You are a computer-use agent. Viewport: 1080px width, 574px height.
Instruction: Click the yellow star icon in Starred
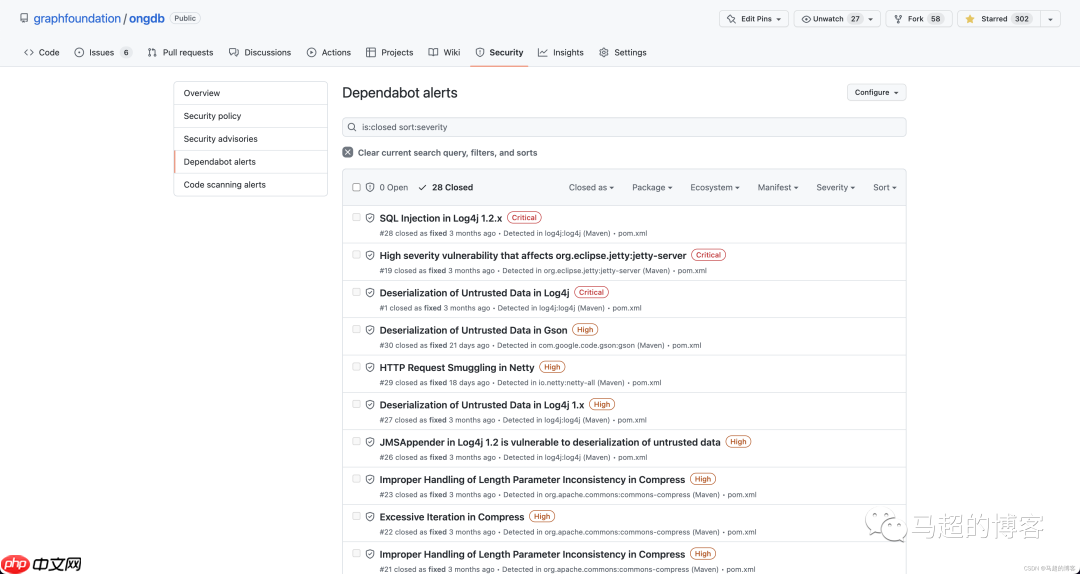pos(970,19)
